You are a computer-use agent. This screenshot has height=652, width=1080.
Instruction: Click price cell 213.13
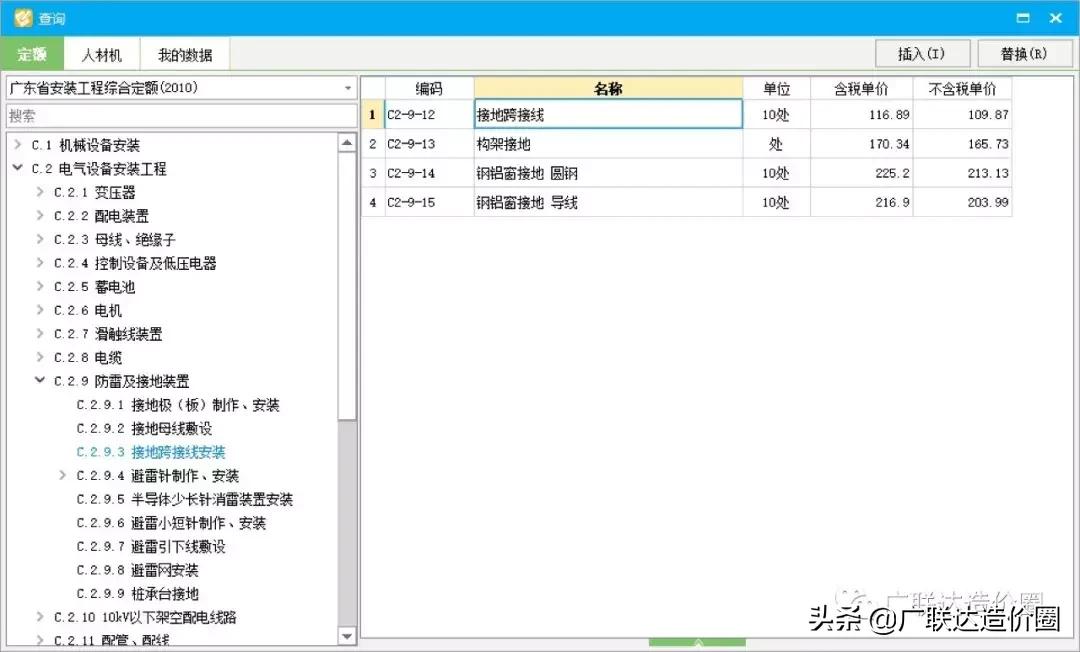tap(962, 173)
